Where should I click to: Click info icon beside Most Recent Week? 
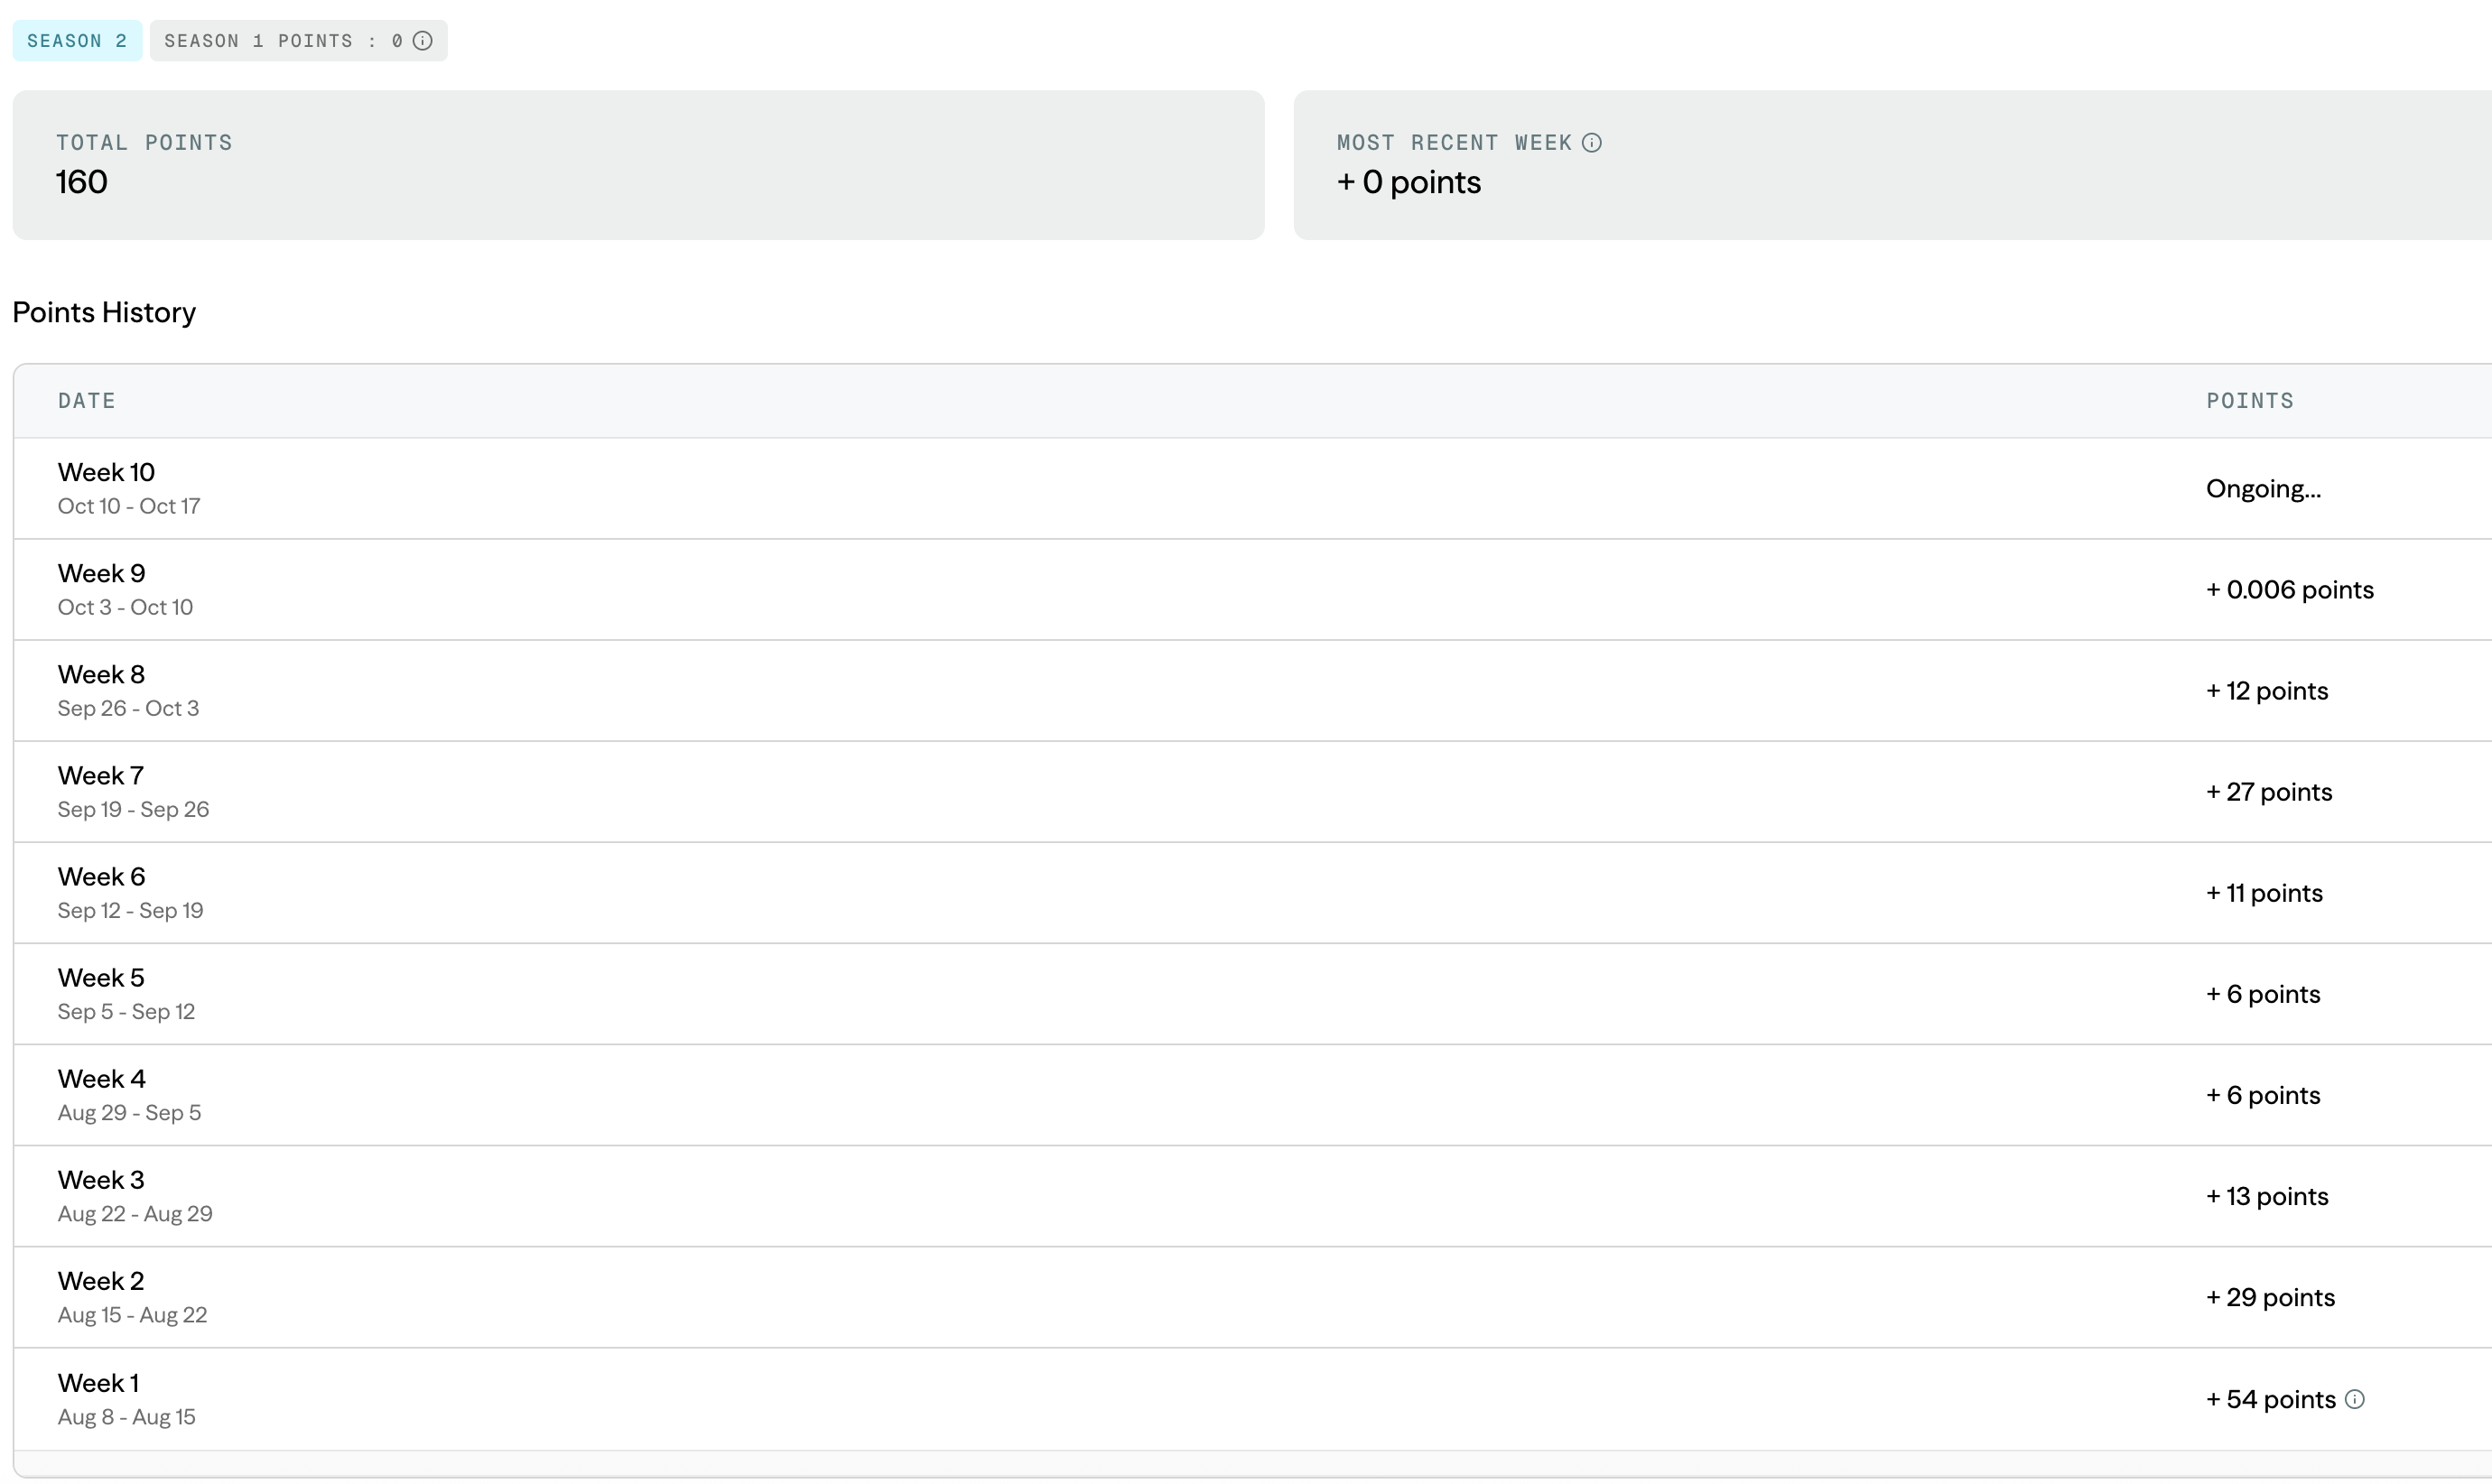(1592, 143)
